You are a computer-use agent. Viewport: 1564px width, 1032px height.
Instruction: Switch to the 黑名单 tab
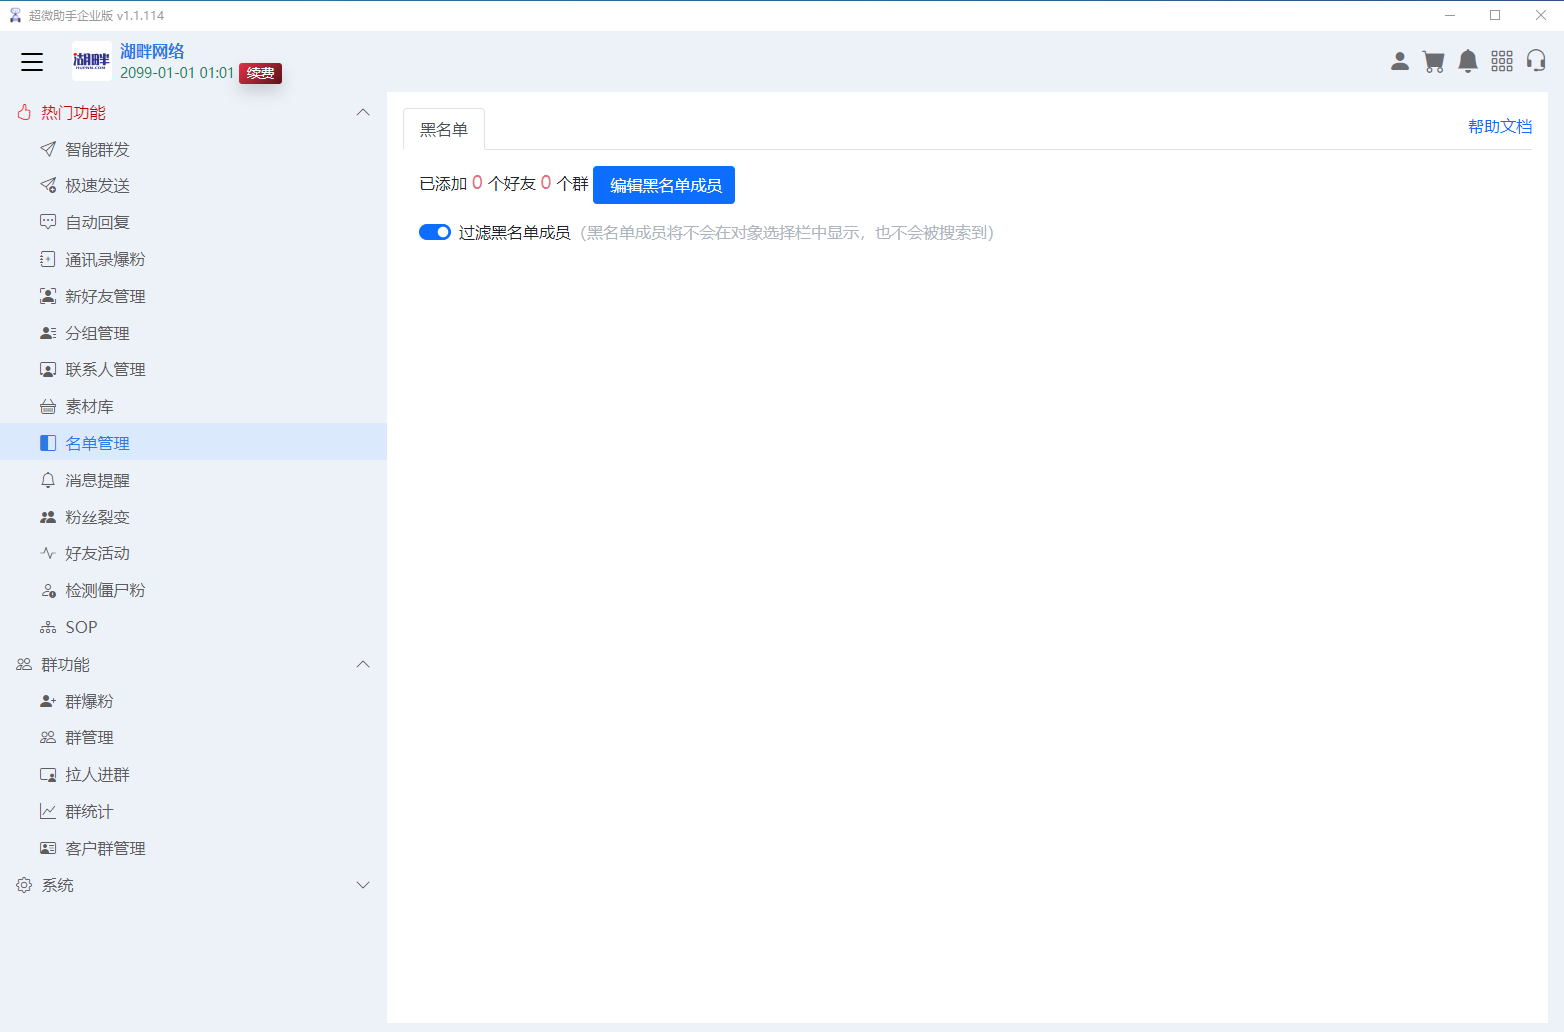443,128
